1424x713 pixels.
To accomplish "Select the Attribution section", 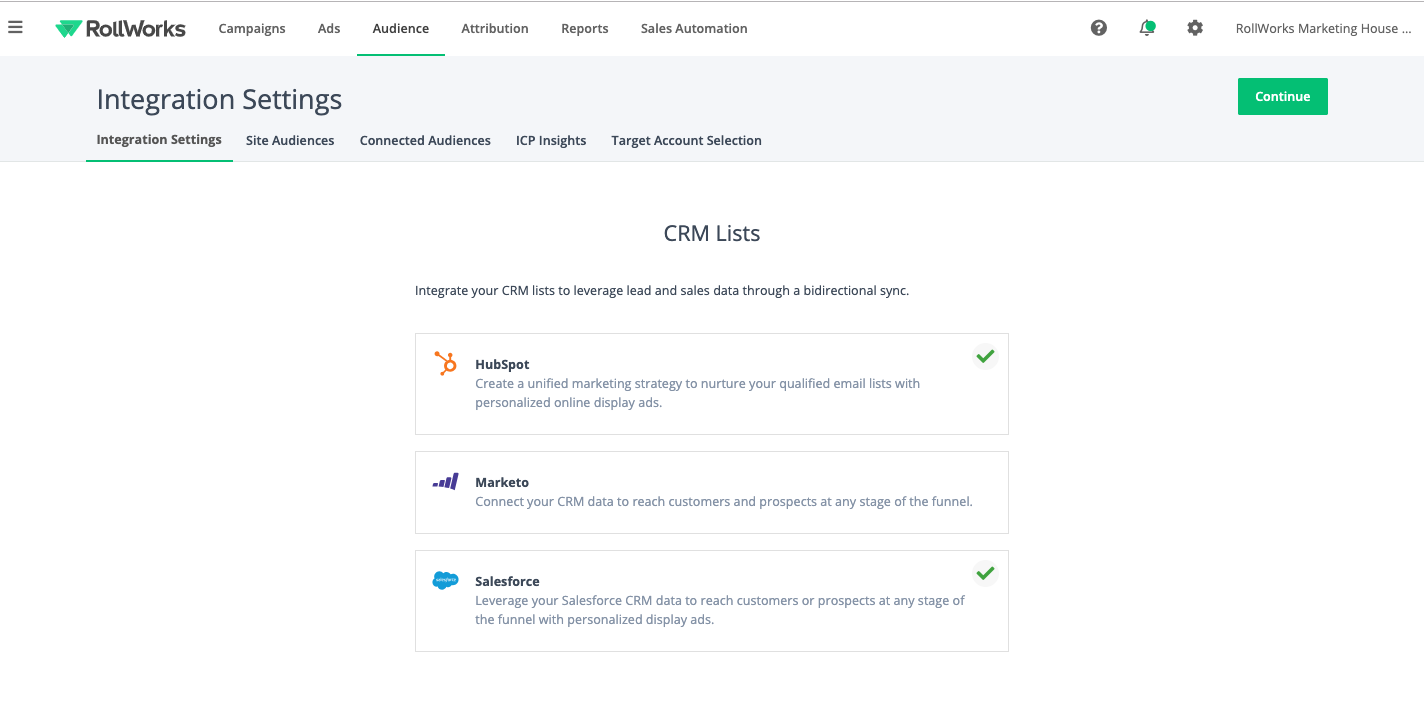I will tap(494, 28).
